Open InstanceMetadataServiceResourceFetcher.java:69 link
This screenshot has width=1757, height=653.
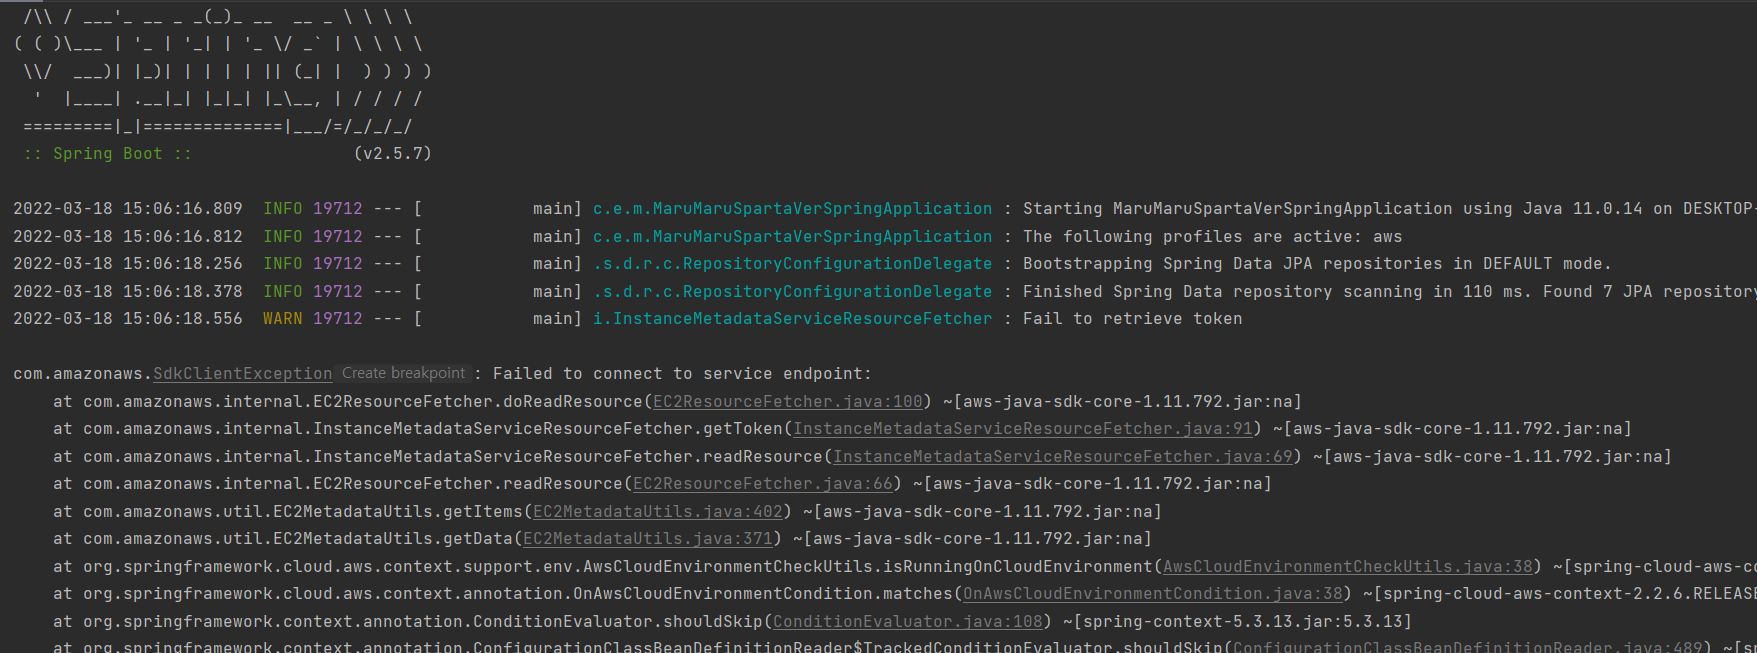[1063, 457]
